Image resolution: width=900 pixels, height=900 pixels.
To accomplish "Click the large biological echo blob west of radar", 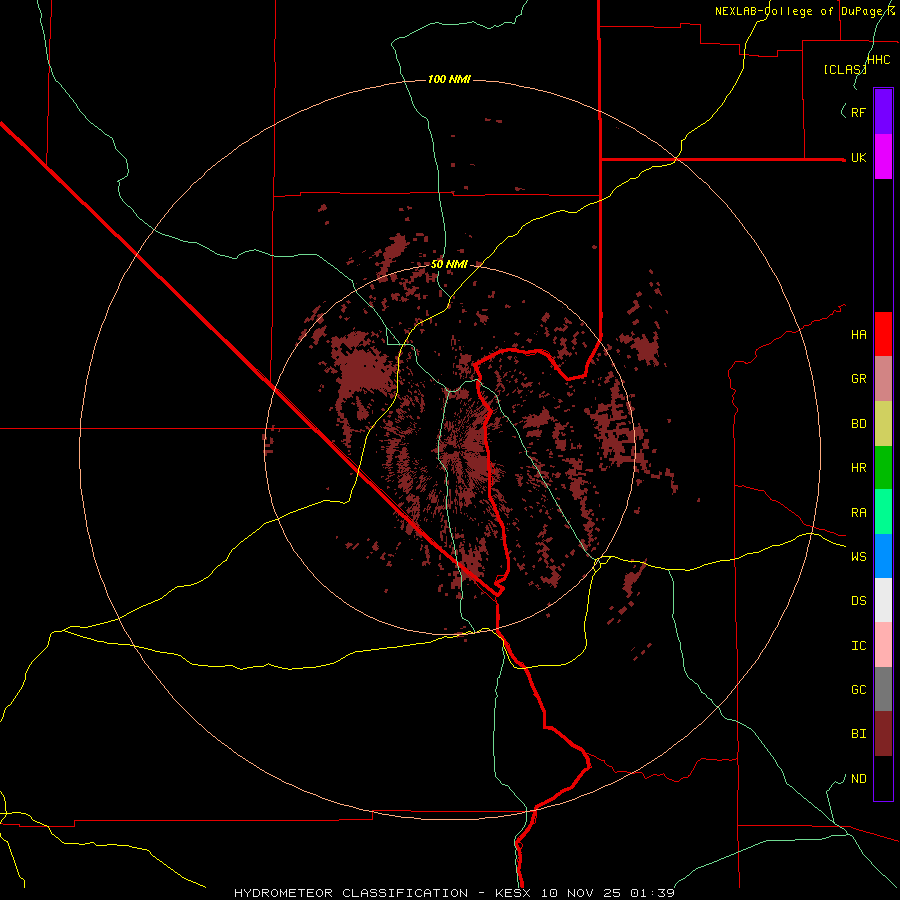I will pyautogui.click(x=363, y=370).
